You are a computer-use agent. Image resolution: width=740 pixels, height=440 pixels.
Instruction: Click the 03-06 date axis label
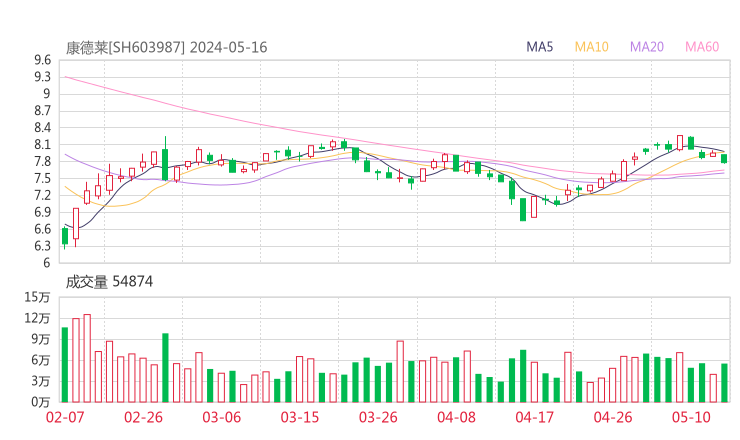coord(221,417)
